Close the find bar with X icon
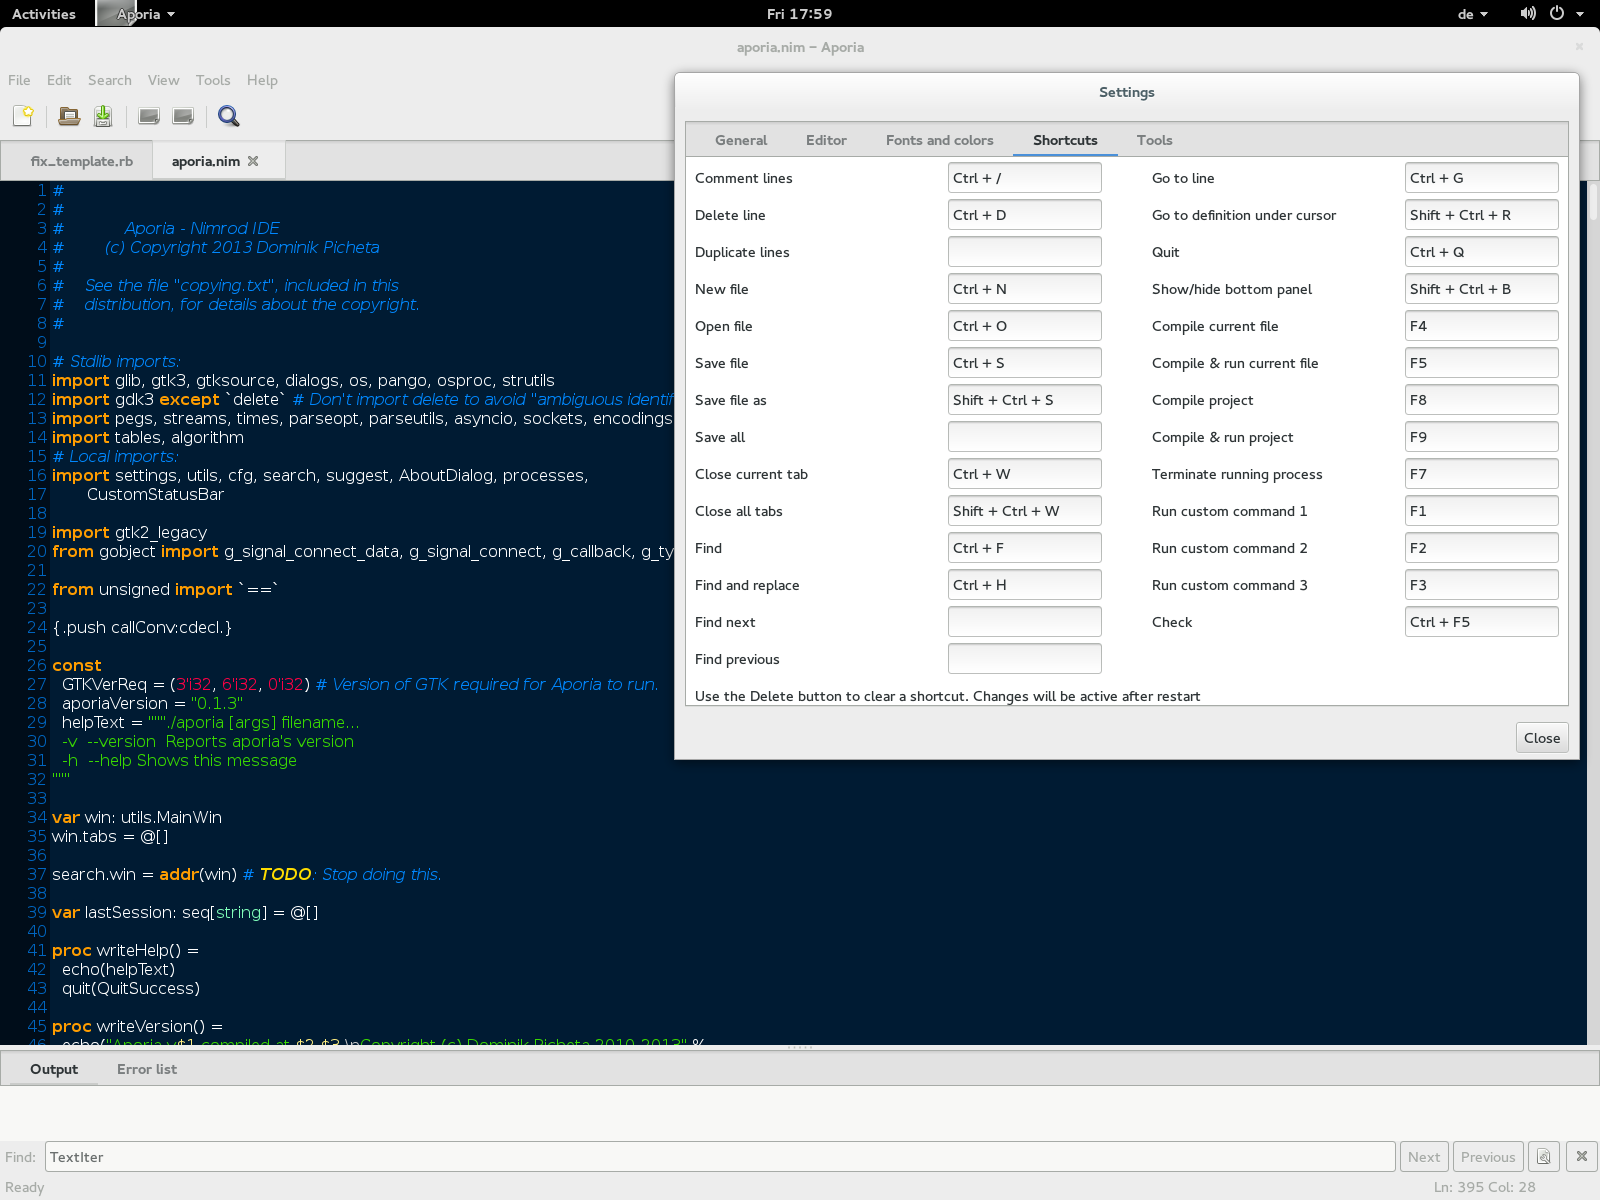This screenshot has height=1200, width=1600. click(1582, 1157)
